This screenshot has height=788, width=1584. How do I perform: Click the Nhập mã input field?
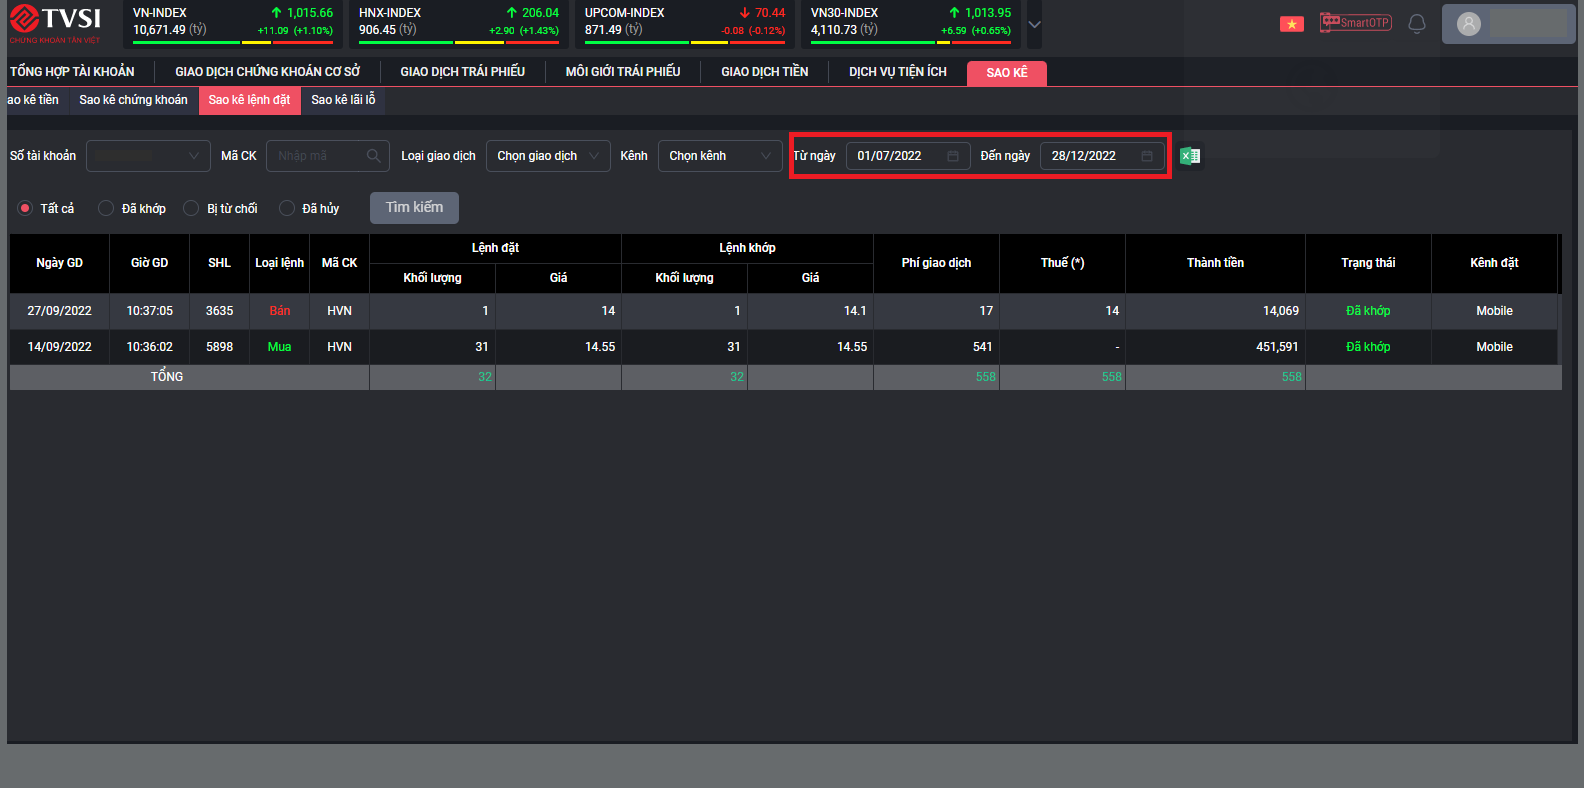click(317, 156)
